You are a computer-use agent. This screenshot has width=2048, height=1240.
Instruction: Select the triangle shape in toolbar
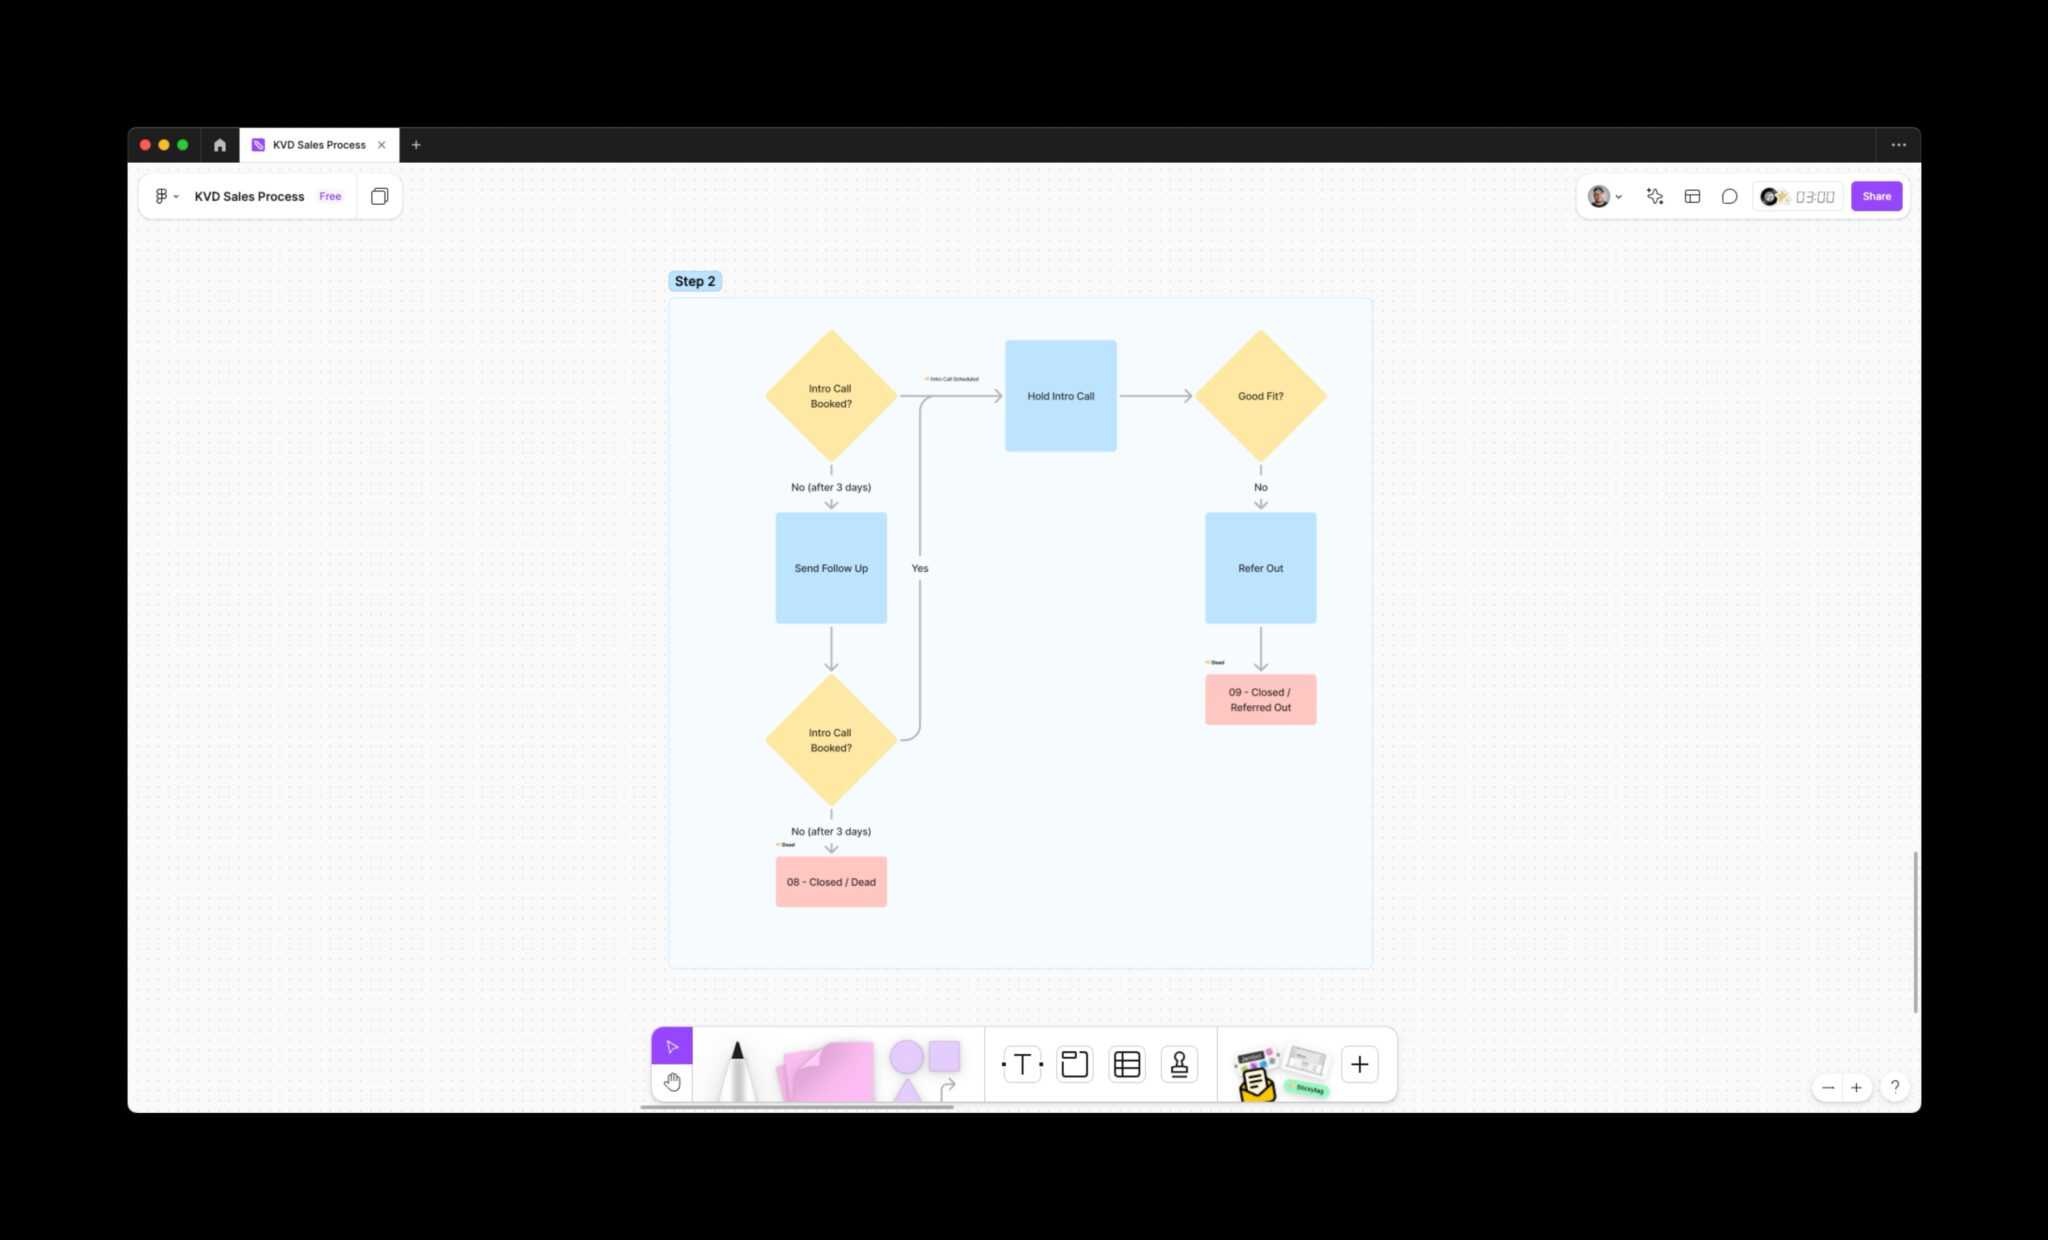pos(906,1090)
